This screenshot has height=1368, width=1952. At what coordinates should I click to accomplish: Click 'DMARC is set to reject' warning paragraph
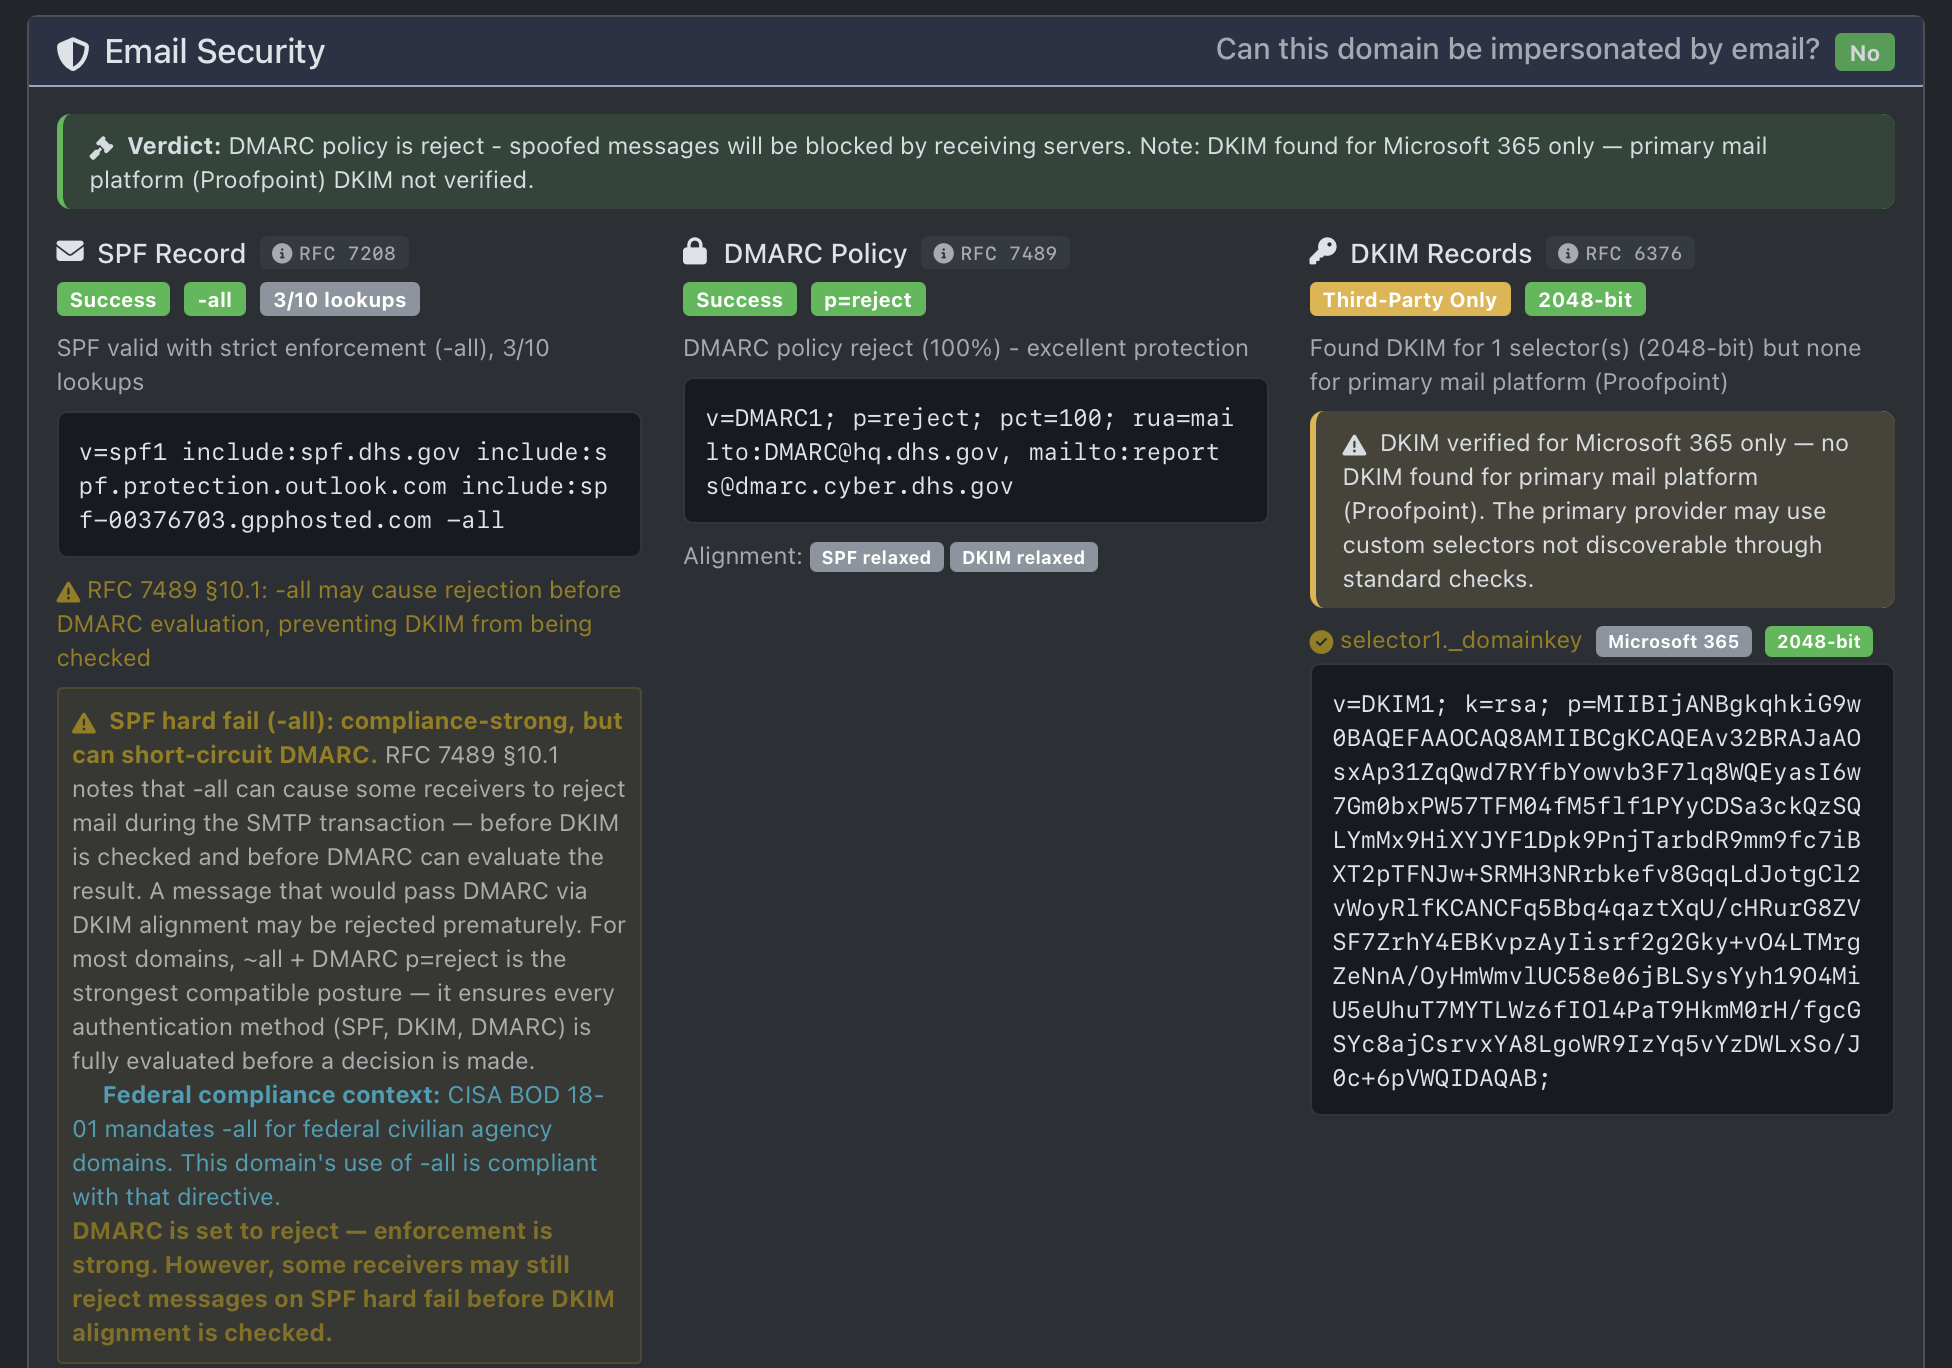point(343,1282)
